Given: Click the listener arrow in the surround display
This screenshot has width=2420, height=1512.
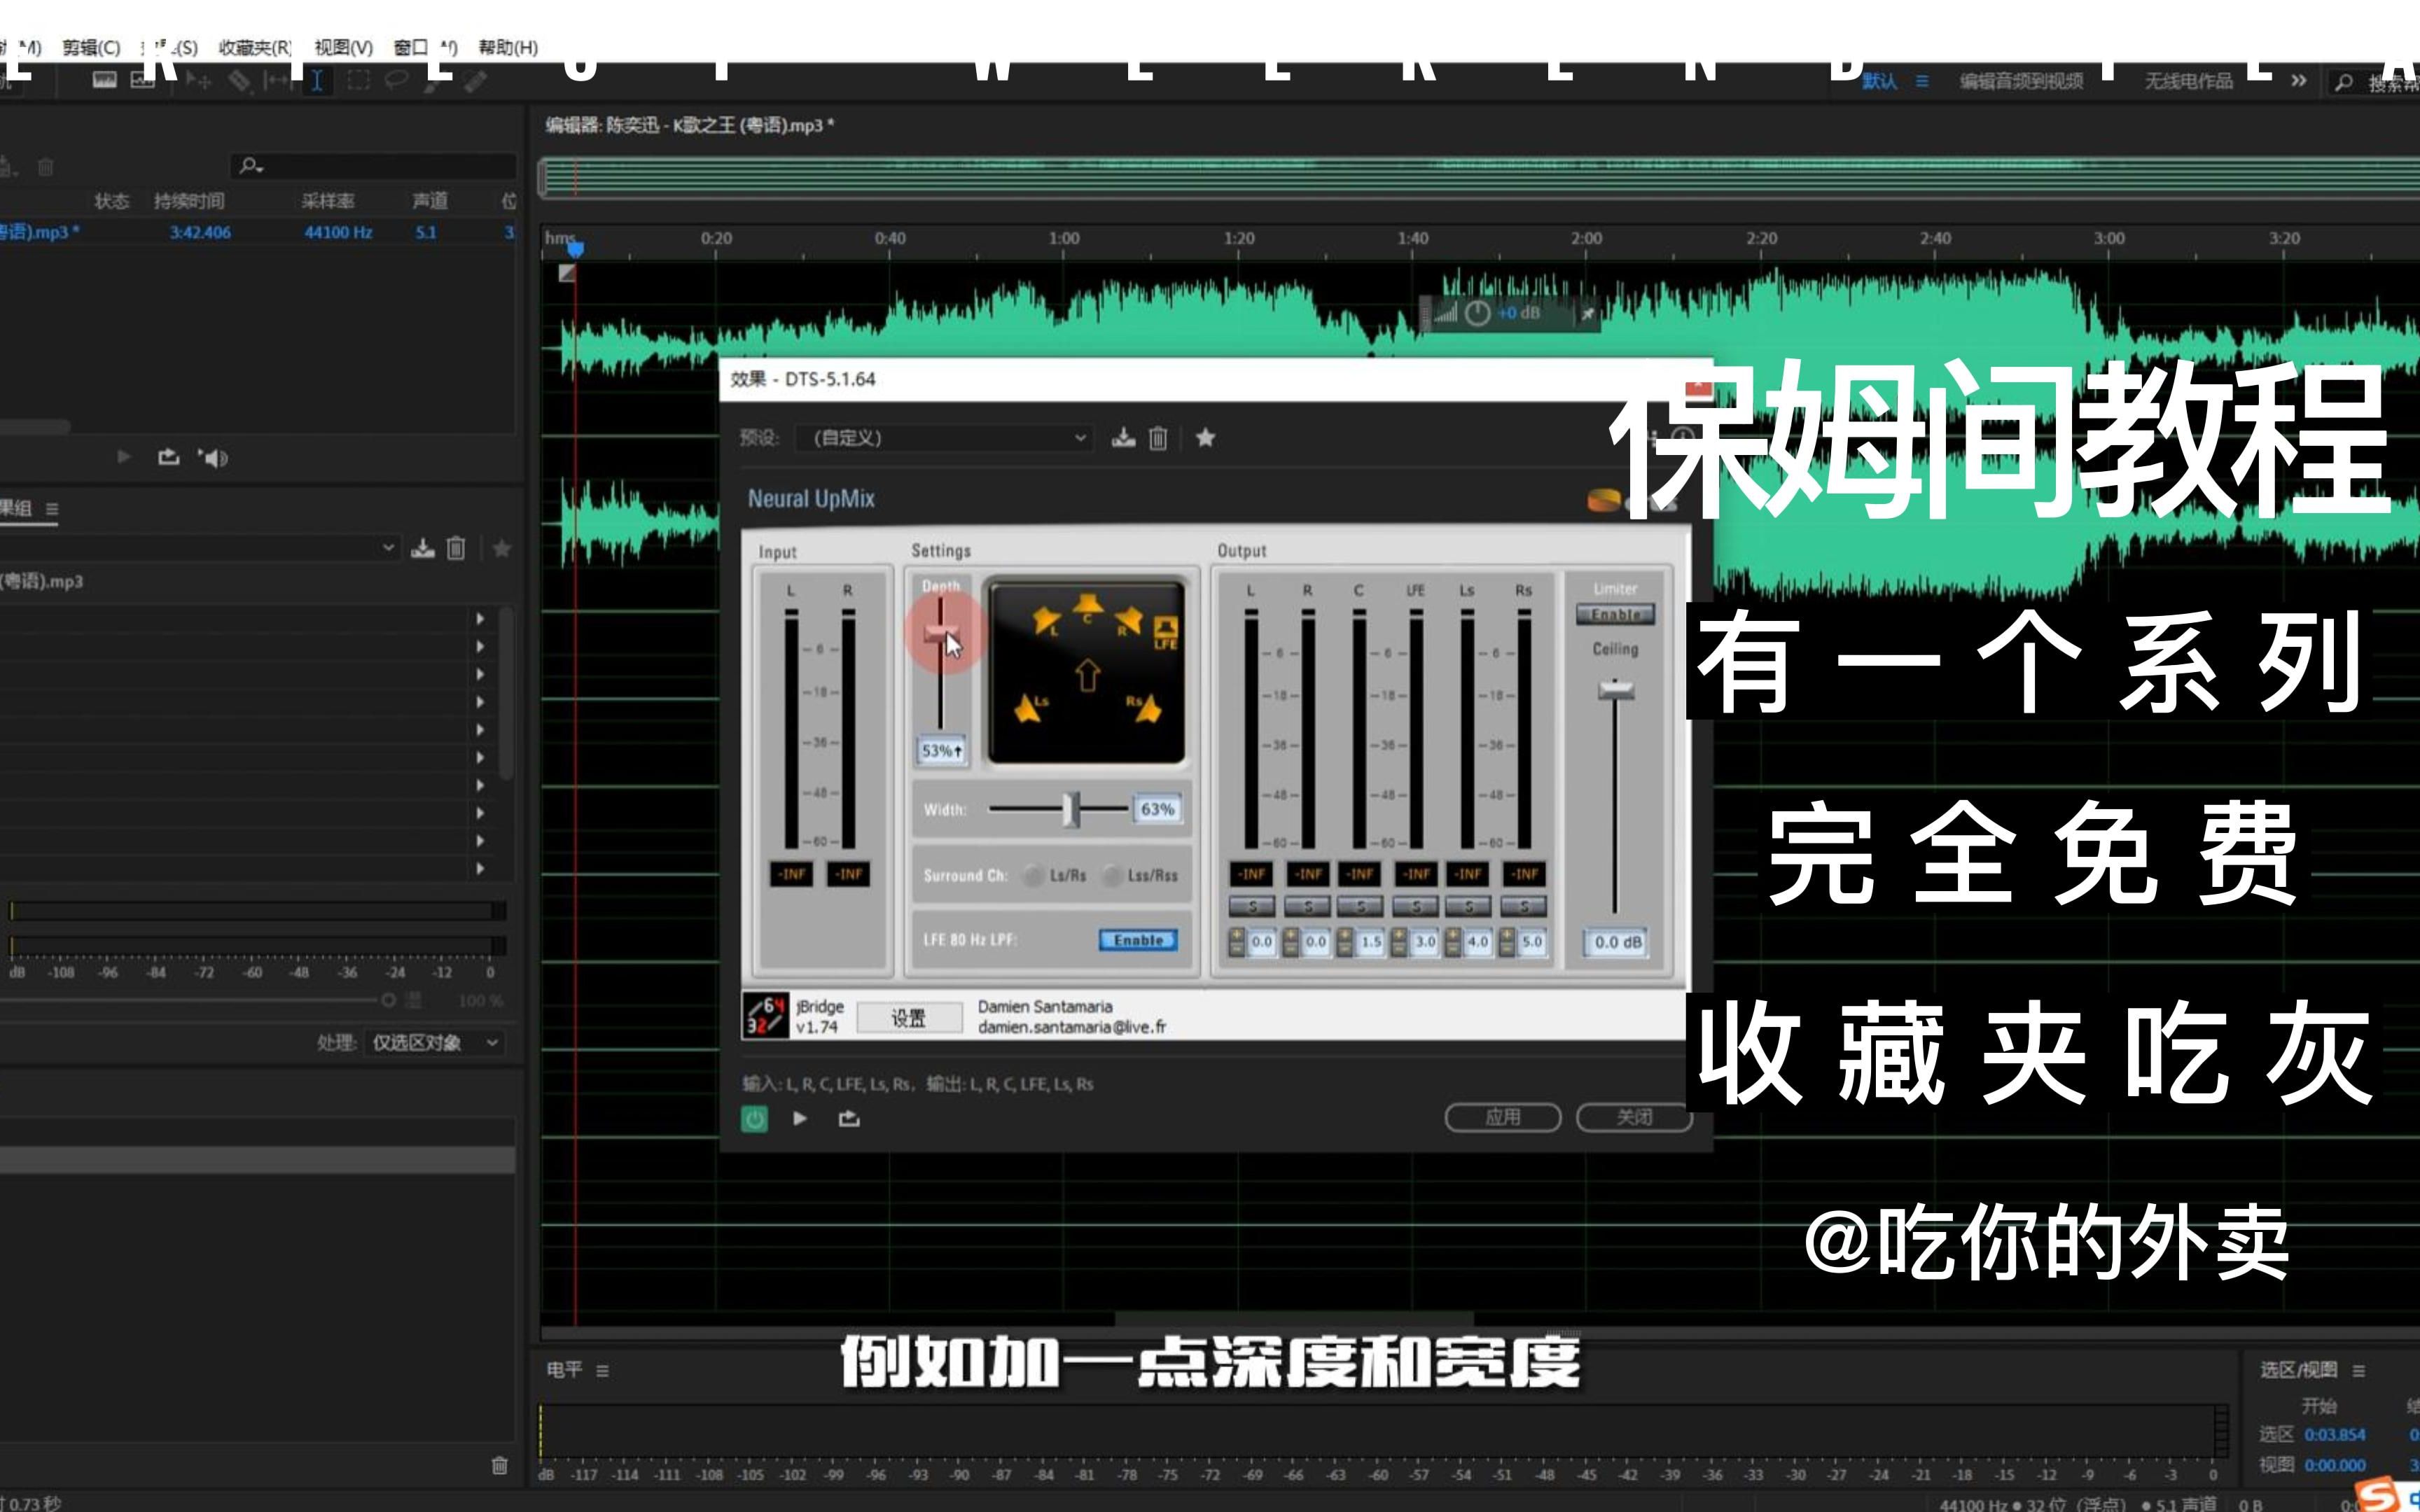Looking at the screenshot, I should (x=1088, y=676).
